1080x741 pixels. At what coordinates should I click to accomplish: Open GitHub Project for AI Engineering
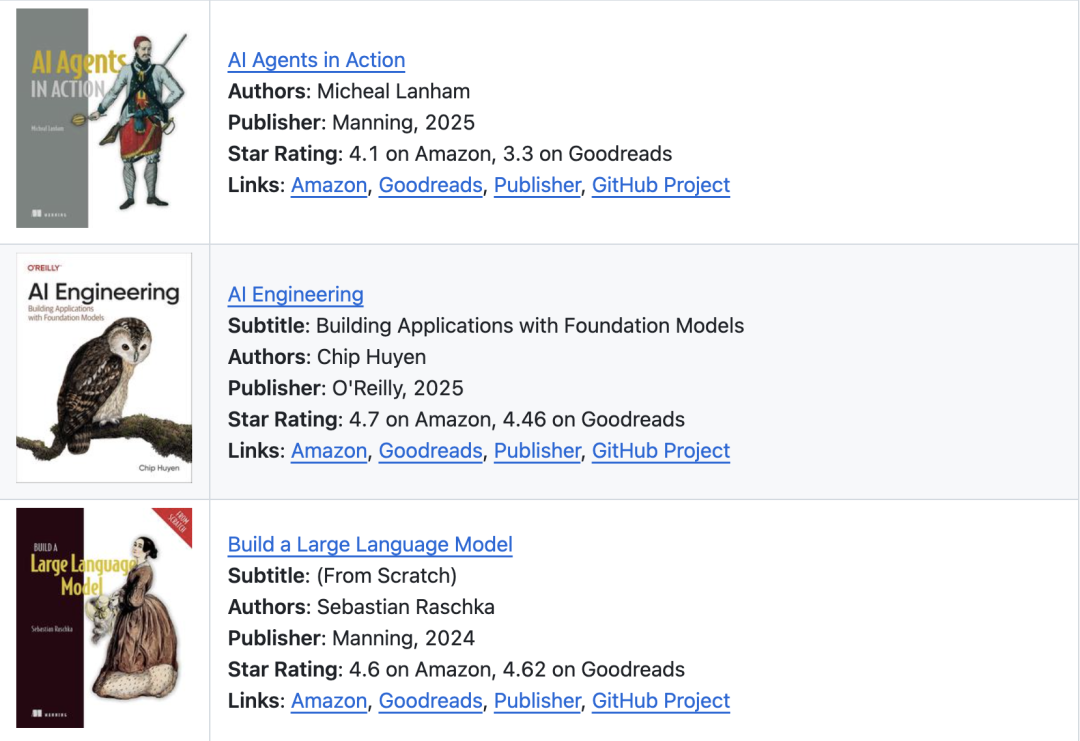point(660,451)
